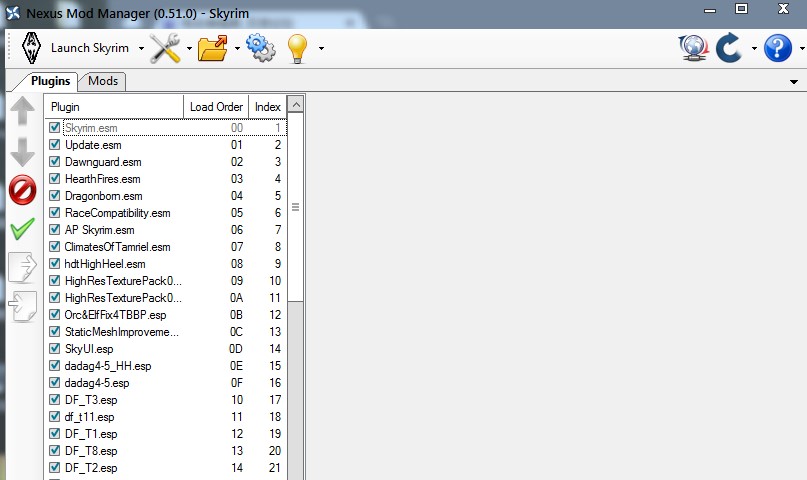Expand the tools icon dropdown arrow
The image size is (807, 480).
coord(189,48)
